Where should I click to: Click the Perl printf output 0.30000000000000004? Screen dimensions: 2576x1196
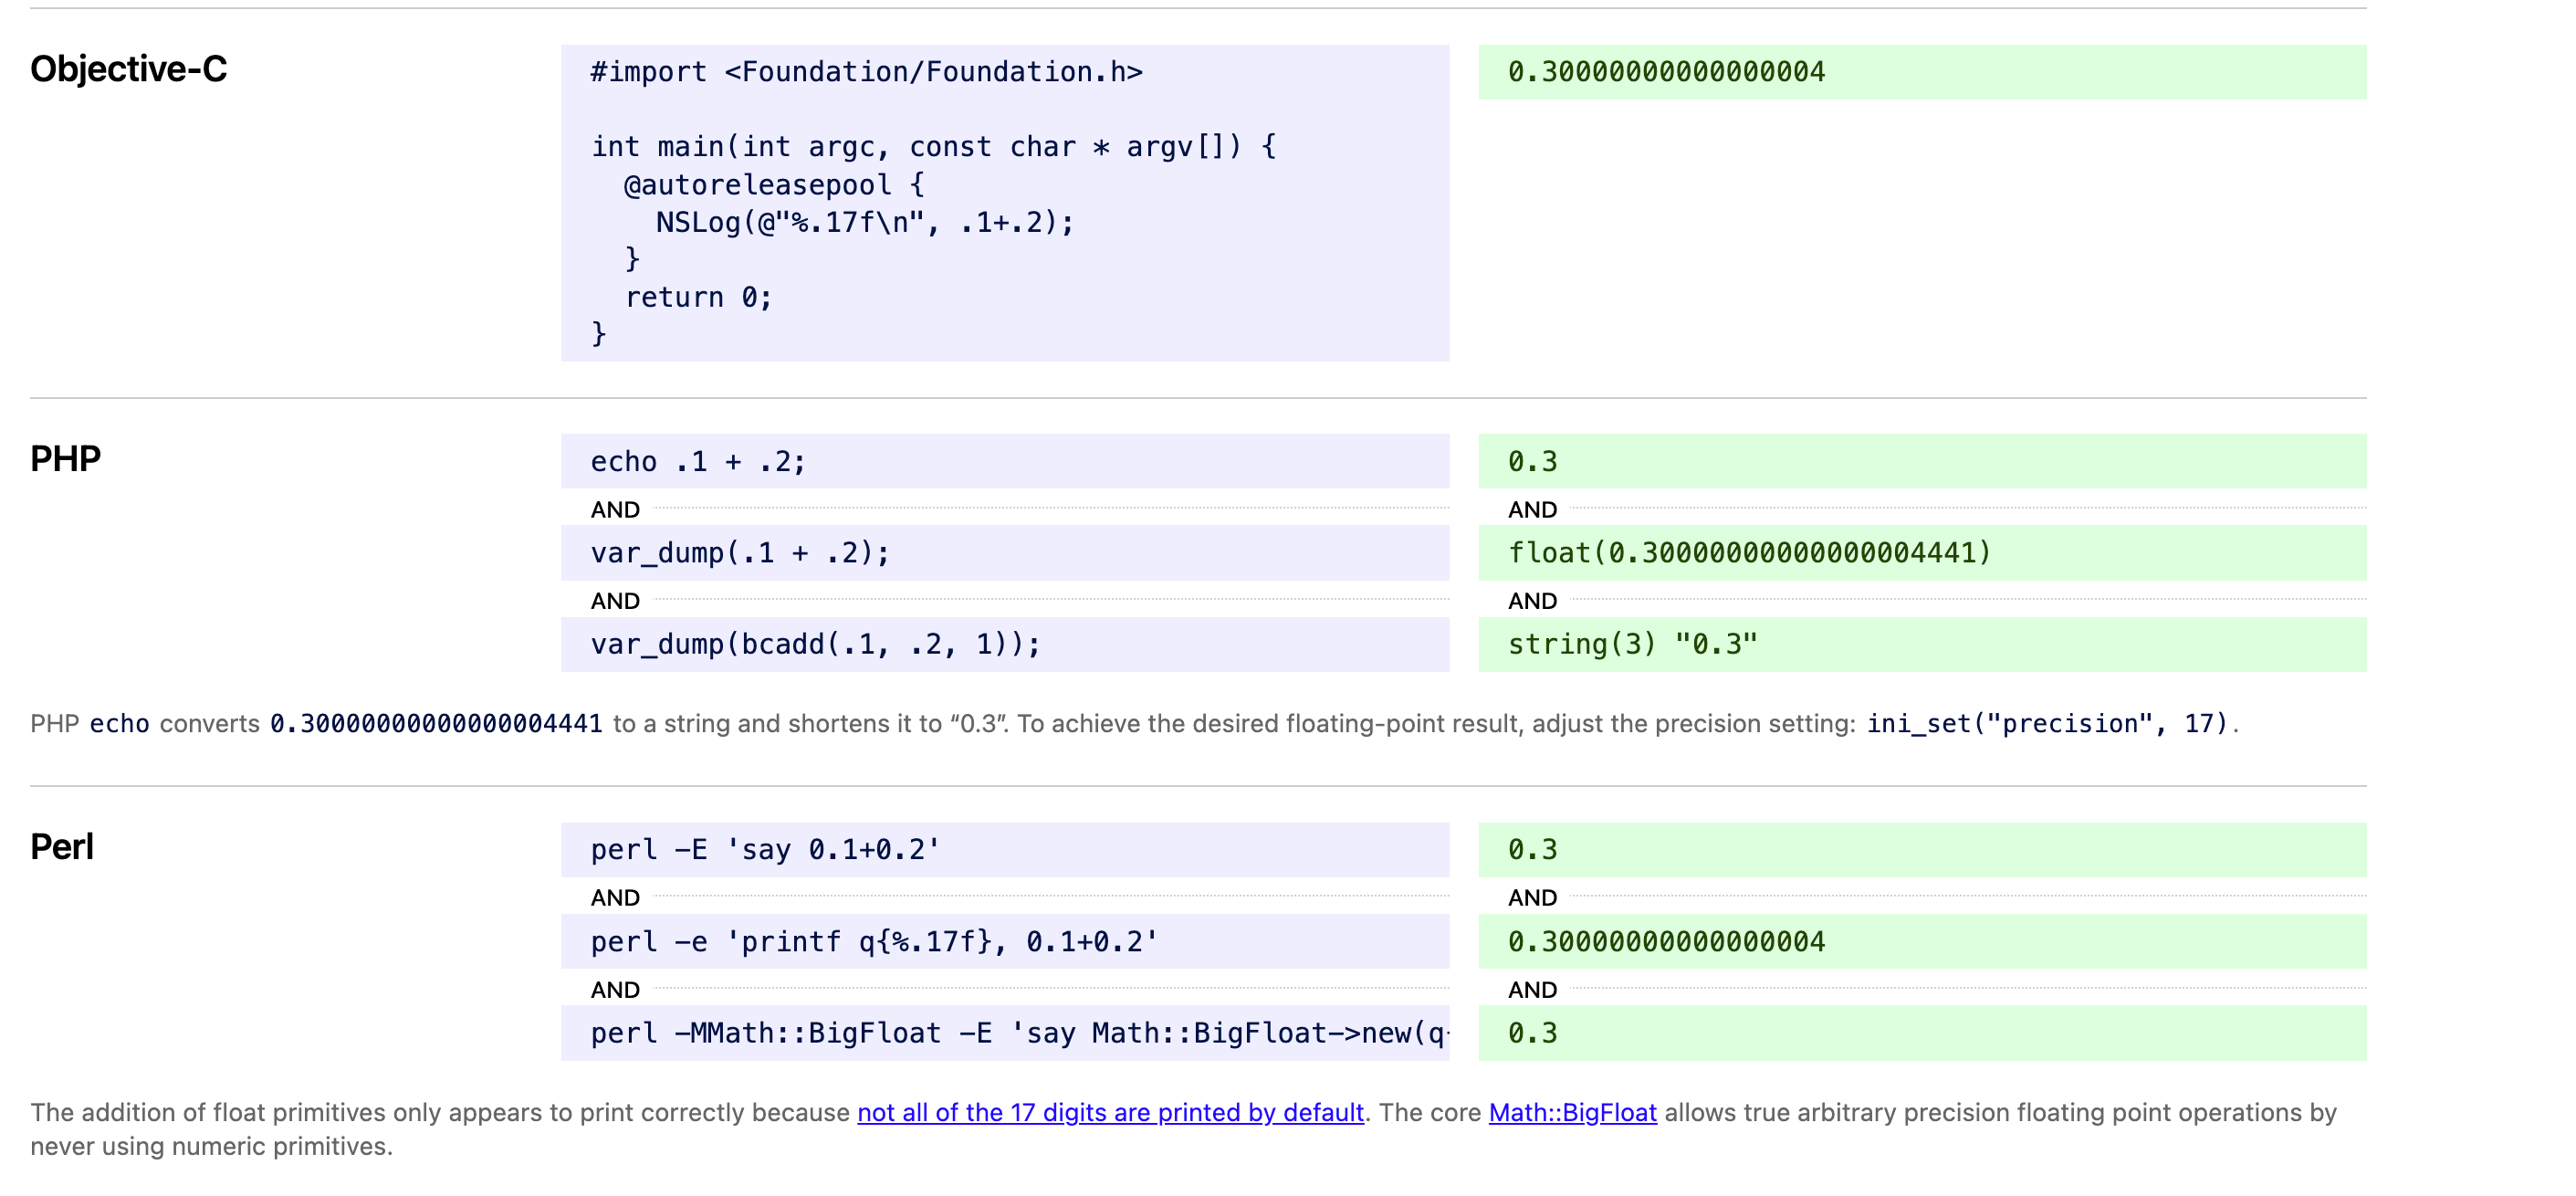coord(1666,941)
